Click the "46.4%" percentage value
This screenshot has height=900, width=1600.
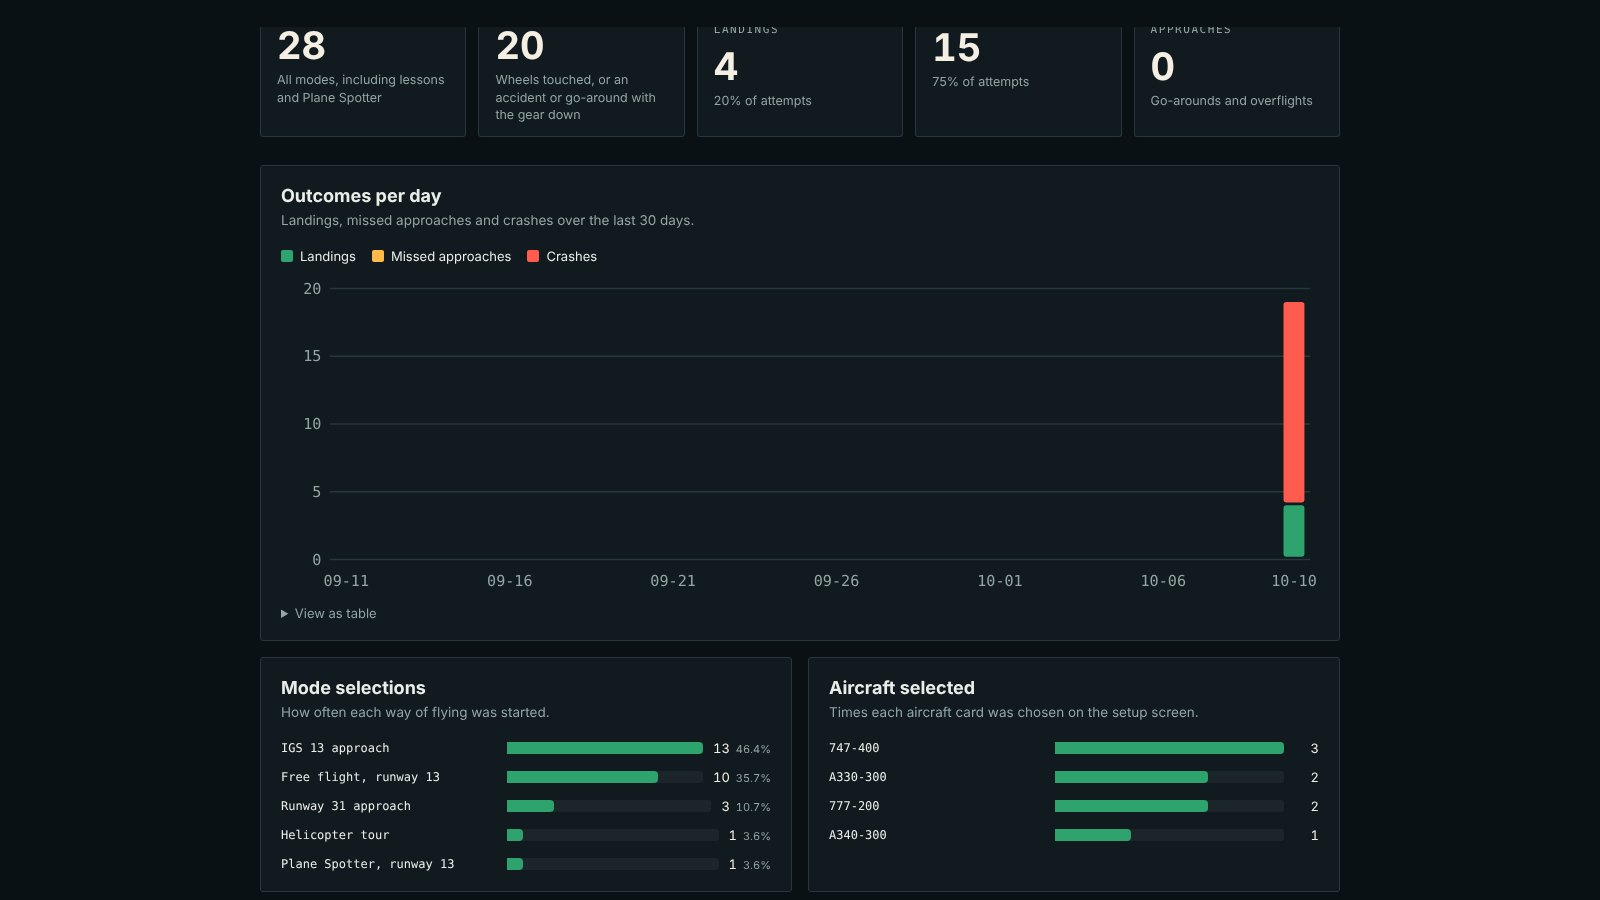753,749
